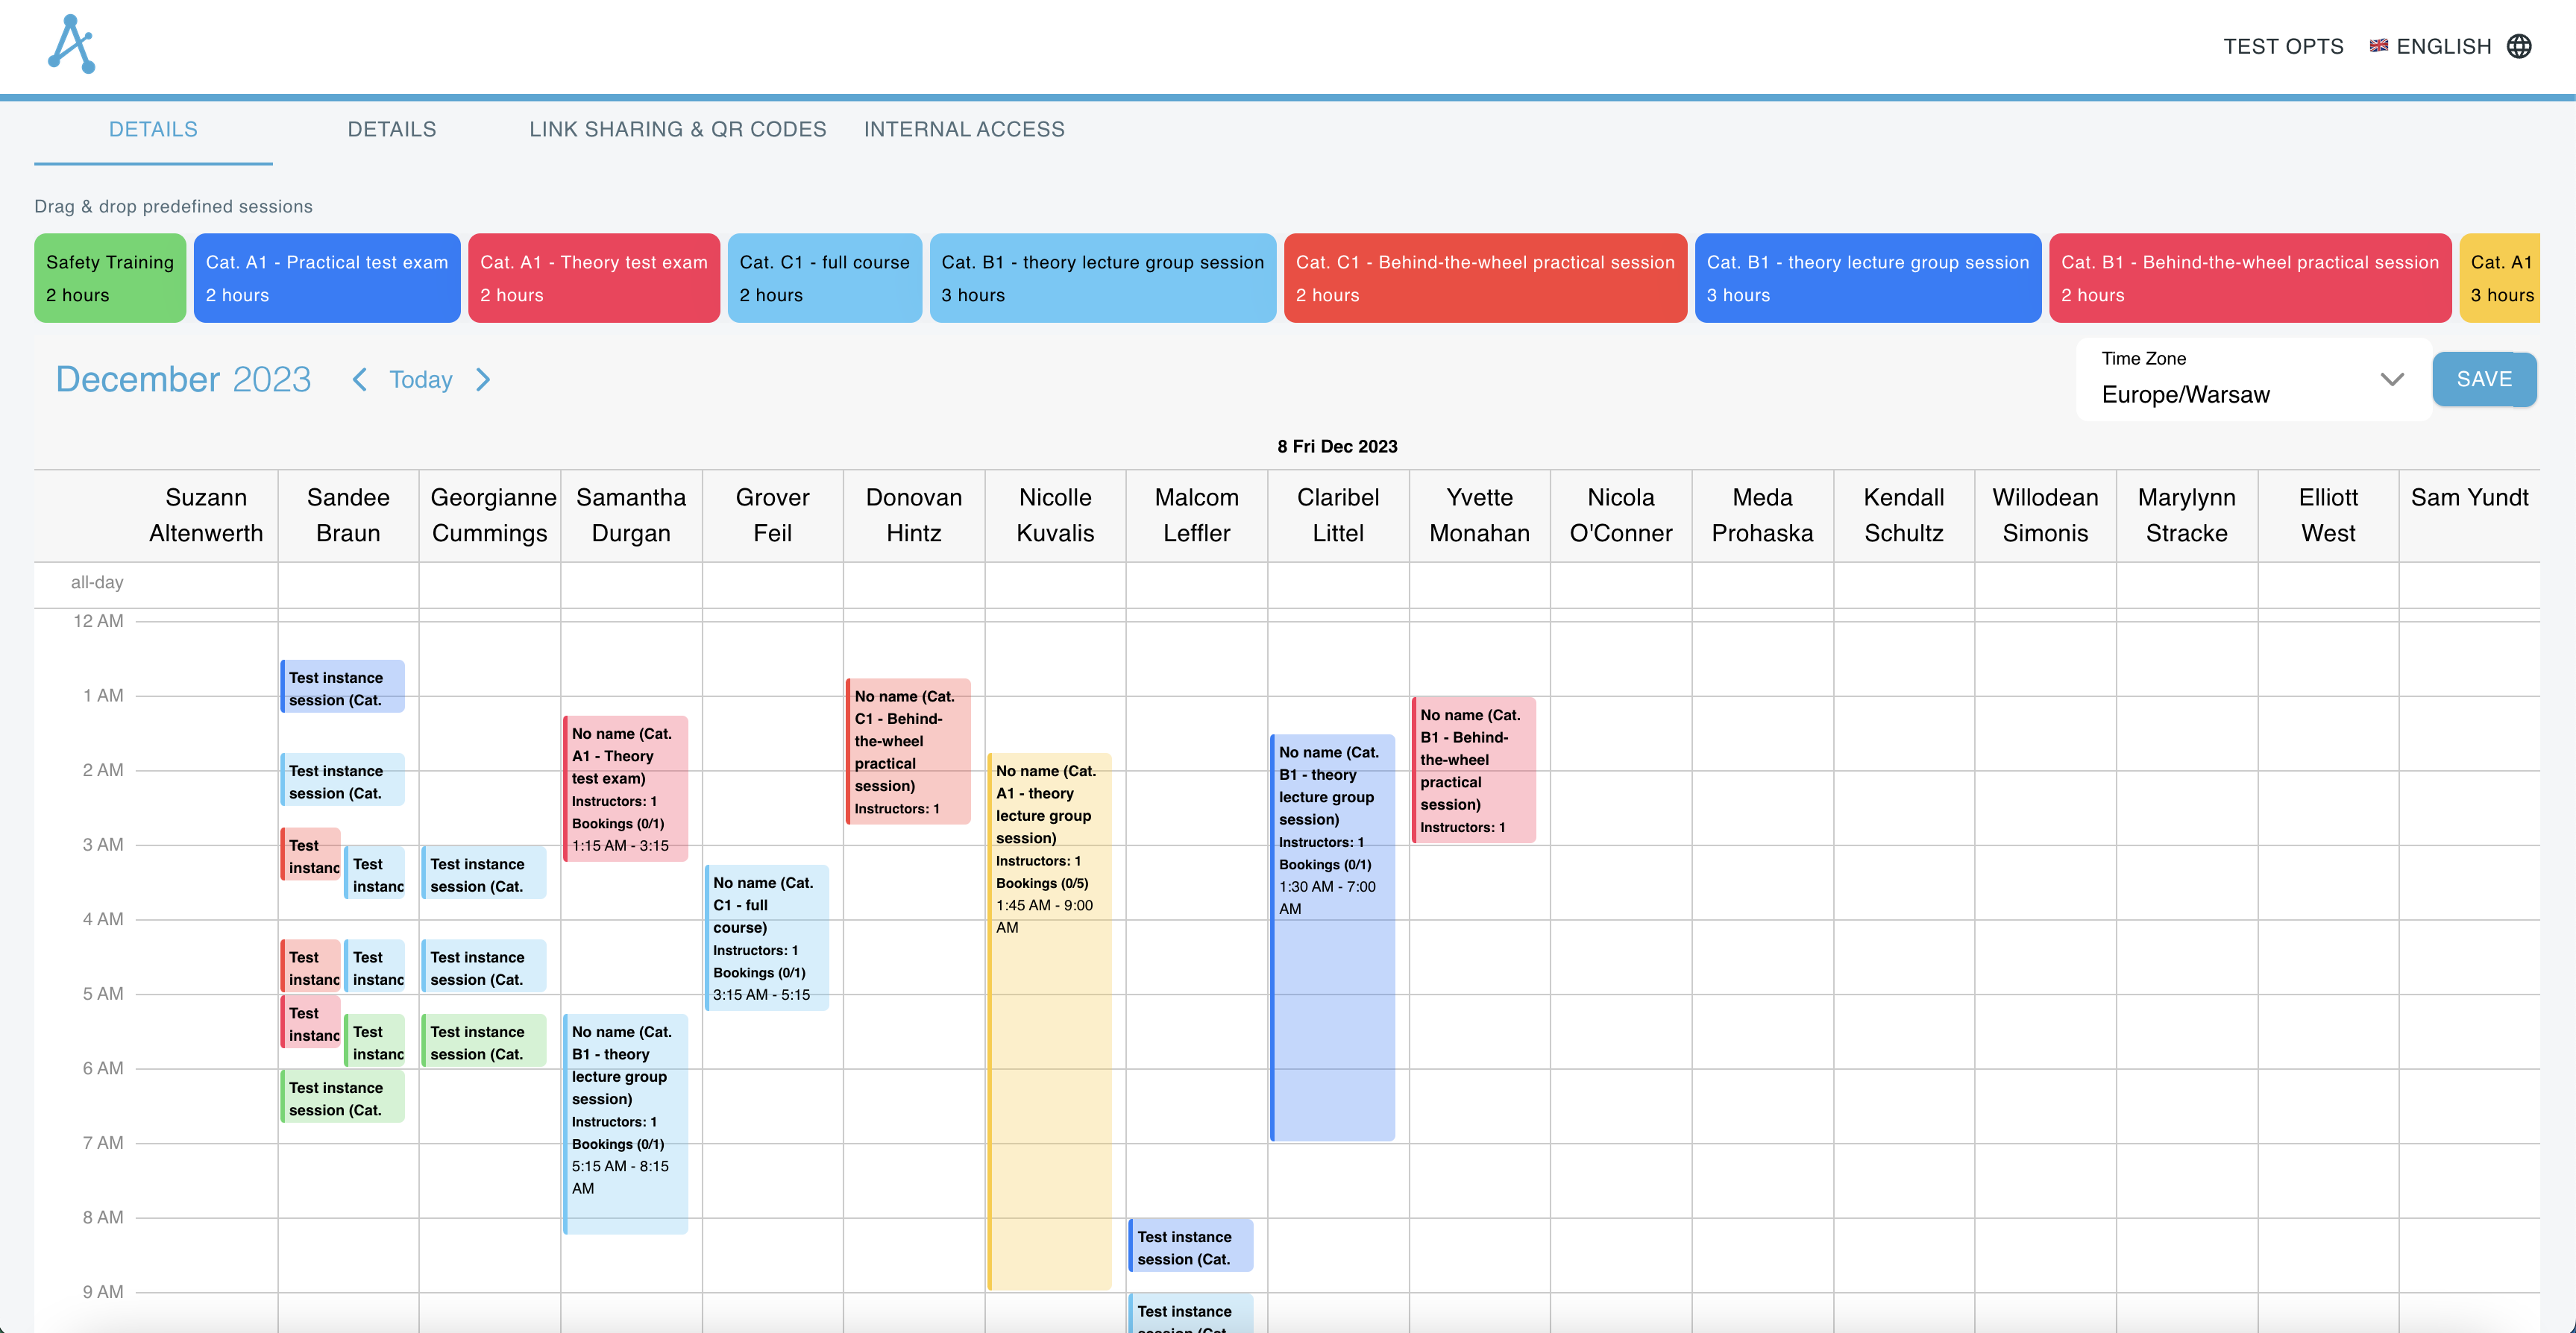Select the Safety Training session chip

110,278
